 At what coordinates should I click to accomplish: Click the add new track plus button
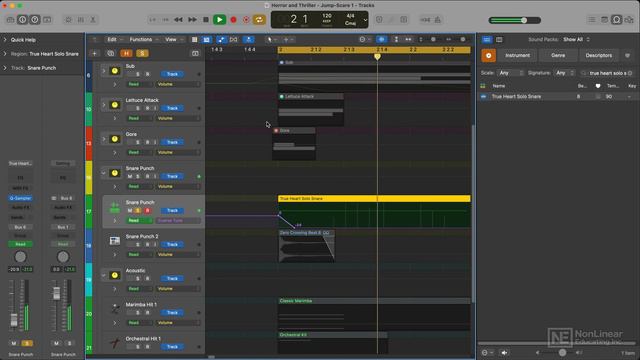click(94, 53)
